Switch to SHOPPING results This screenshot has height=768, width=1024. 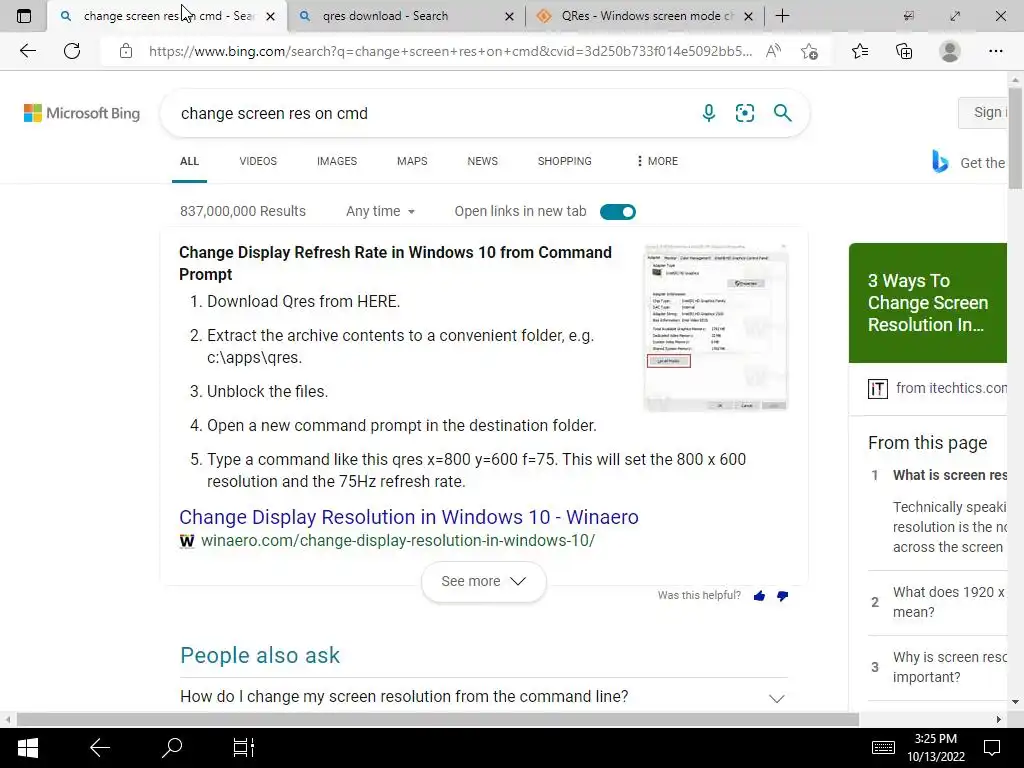[565, 161]
